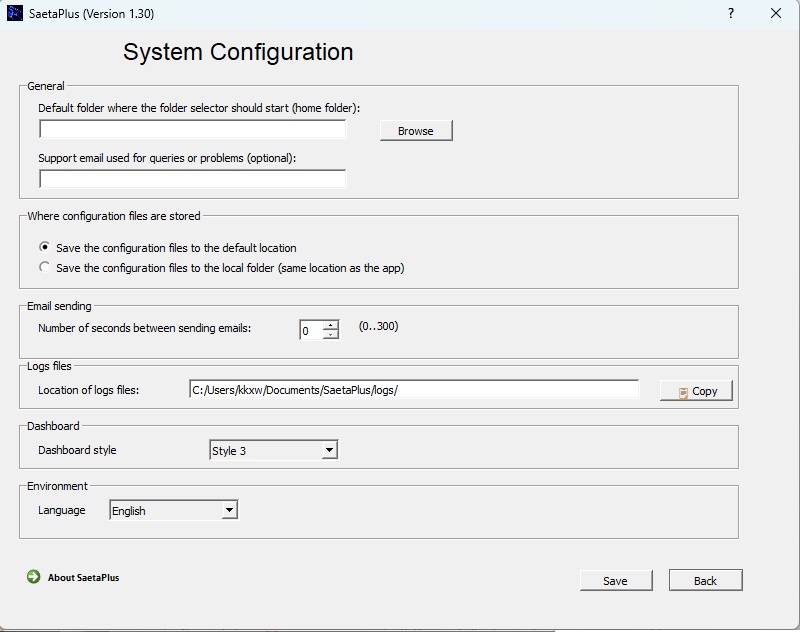Expand the Language dropdown
The height and width of the screenshot is (632, 800).
click(229, 511)
